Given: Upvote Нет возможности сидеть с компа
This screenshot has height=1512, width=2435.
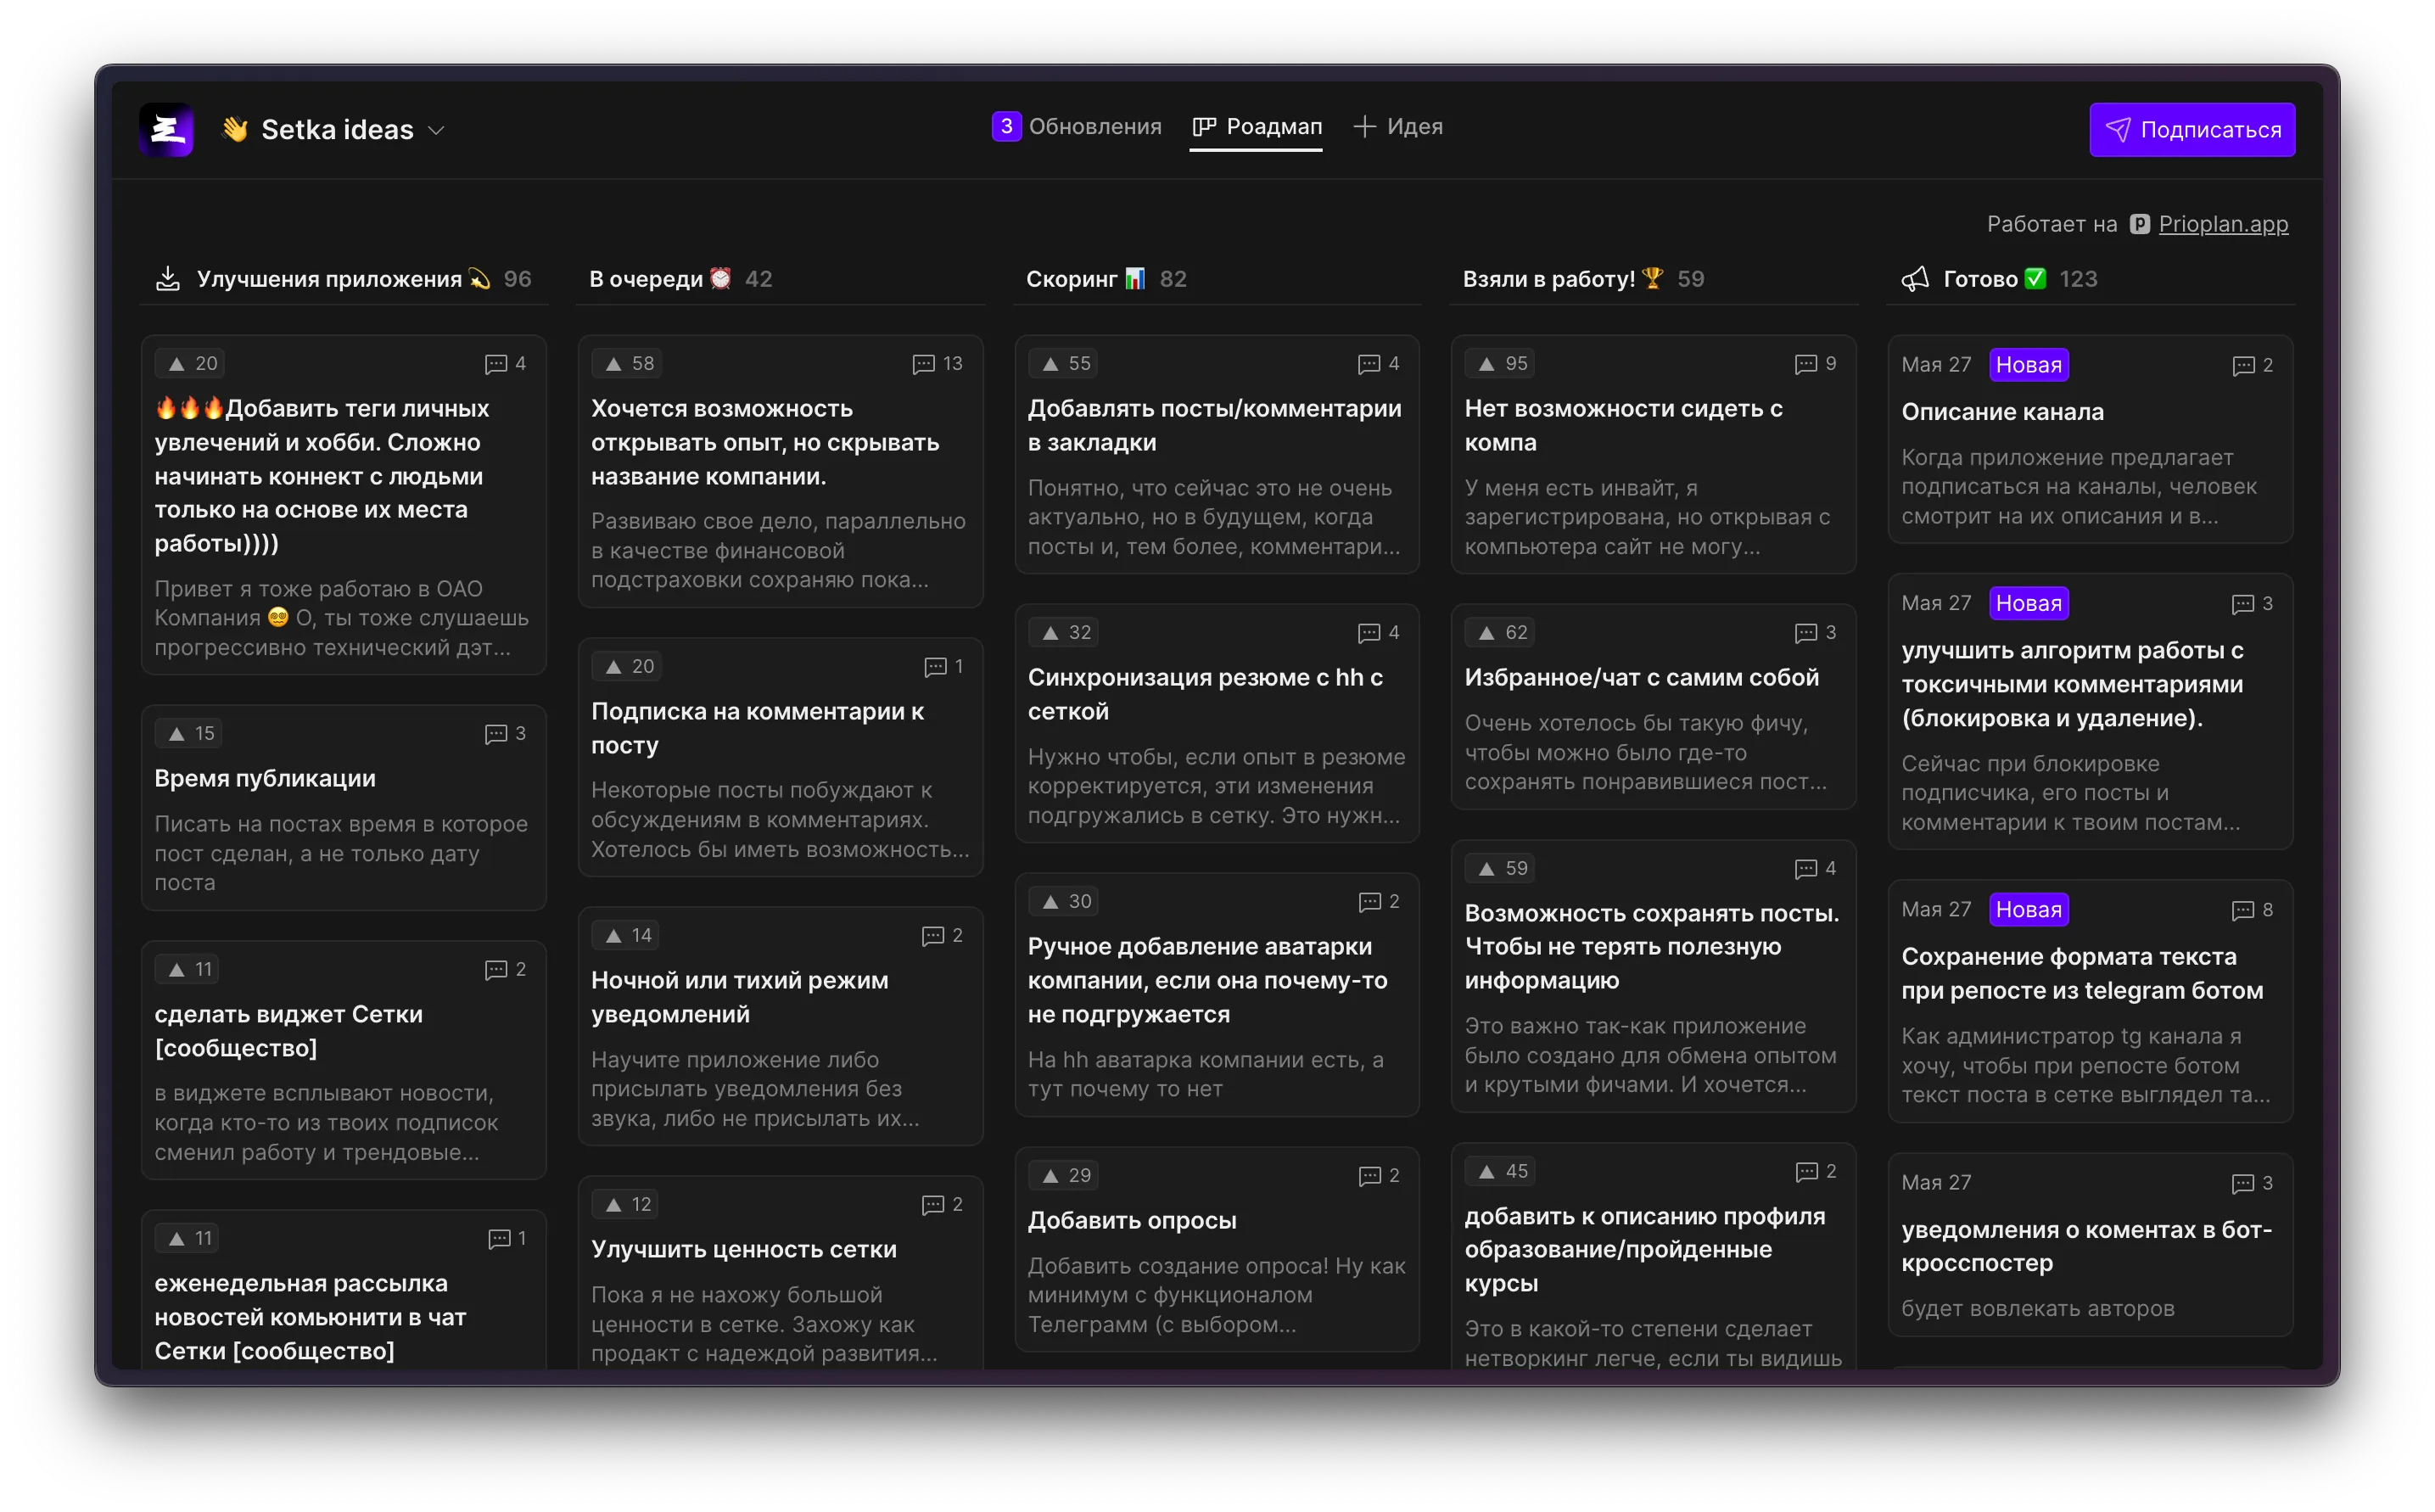Looking at the screenshot, I should point(1498,364).
